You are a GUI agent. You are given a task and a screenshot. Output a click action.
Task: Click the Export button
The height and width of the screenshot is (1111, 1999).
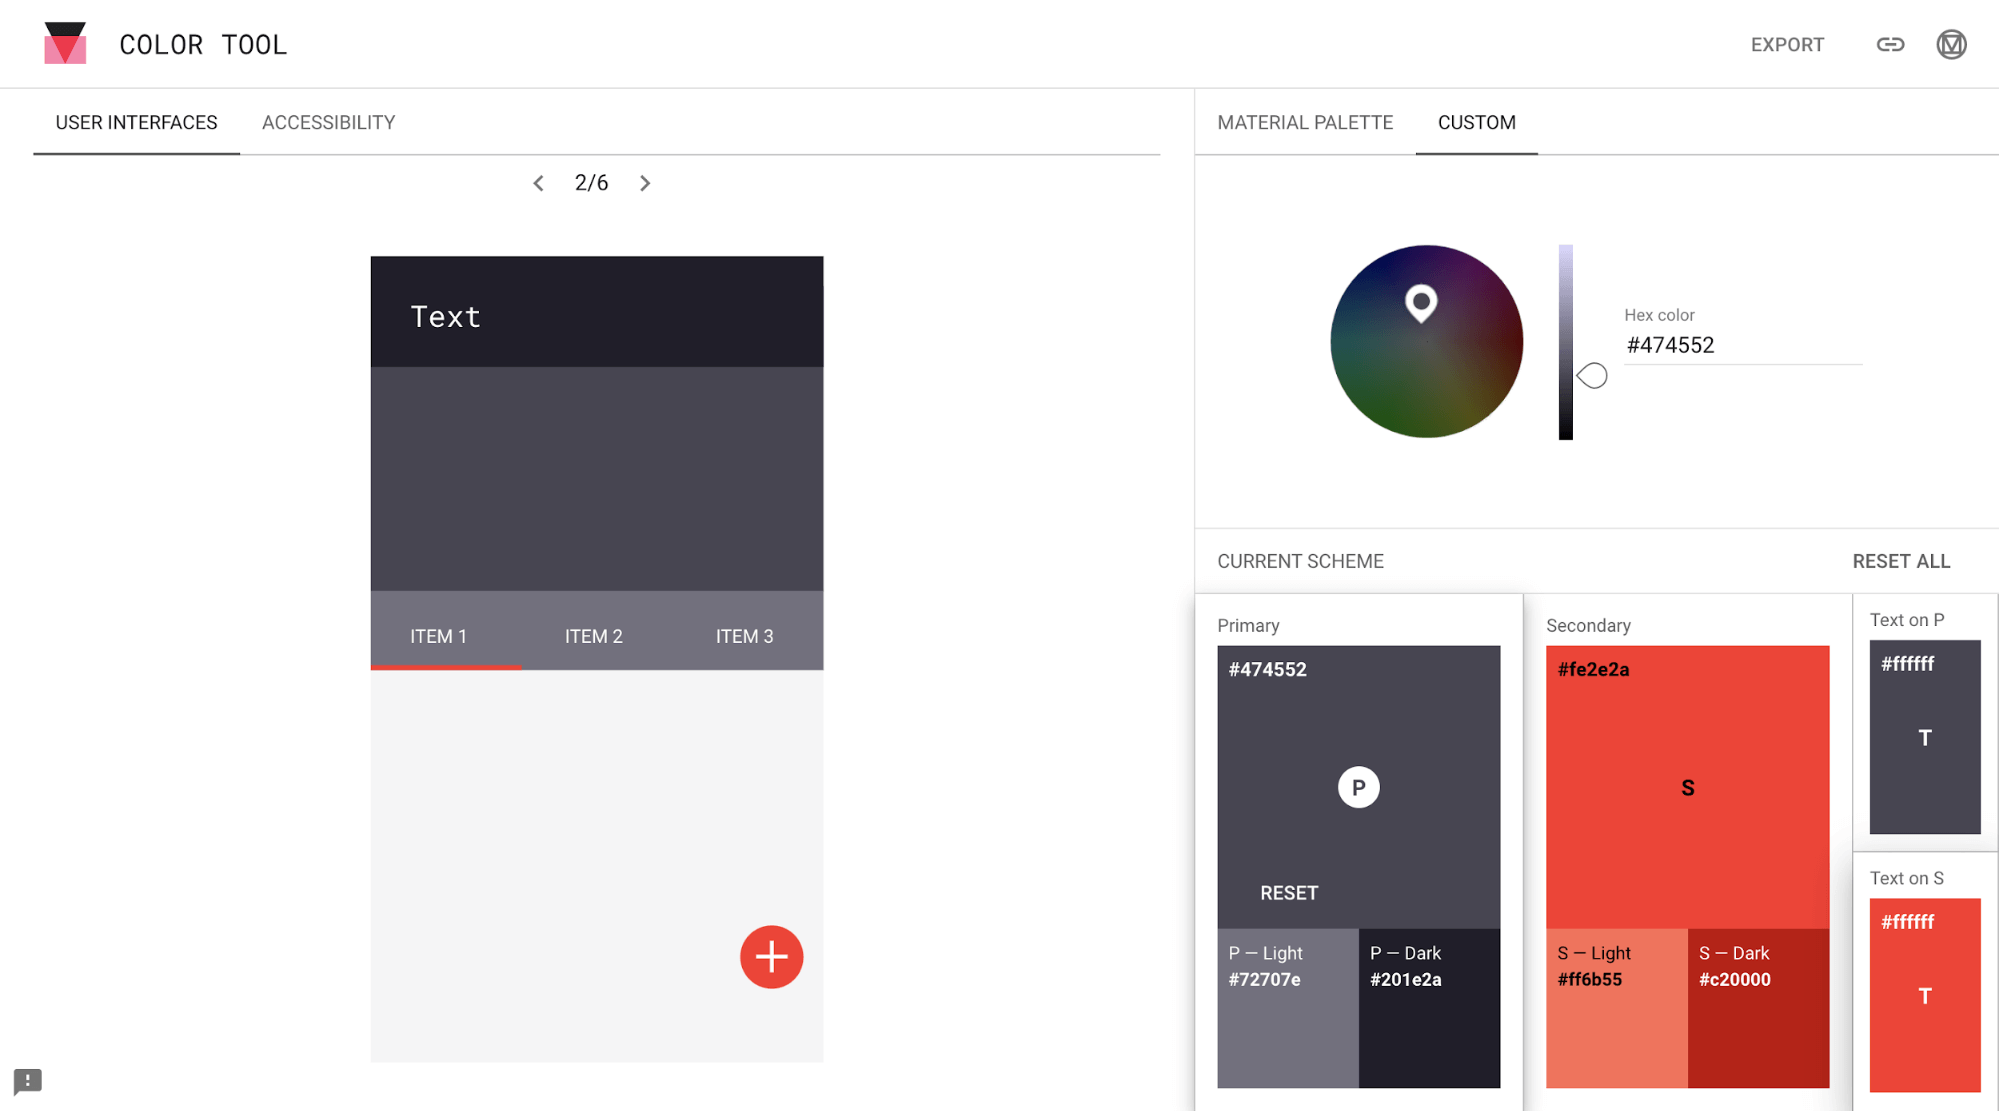pos(1787,44)
